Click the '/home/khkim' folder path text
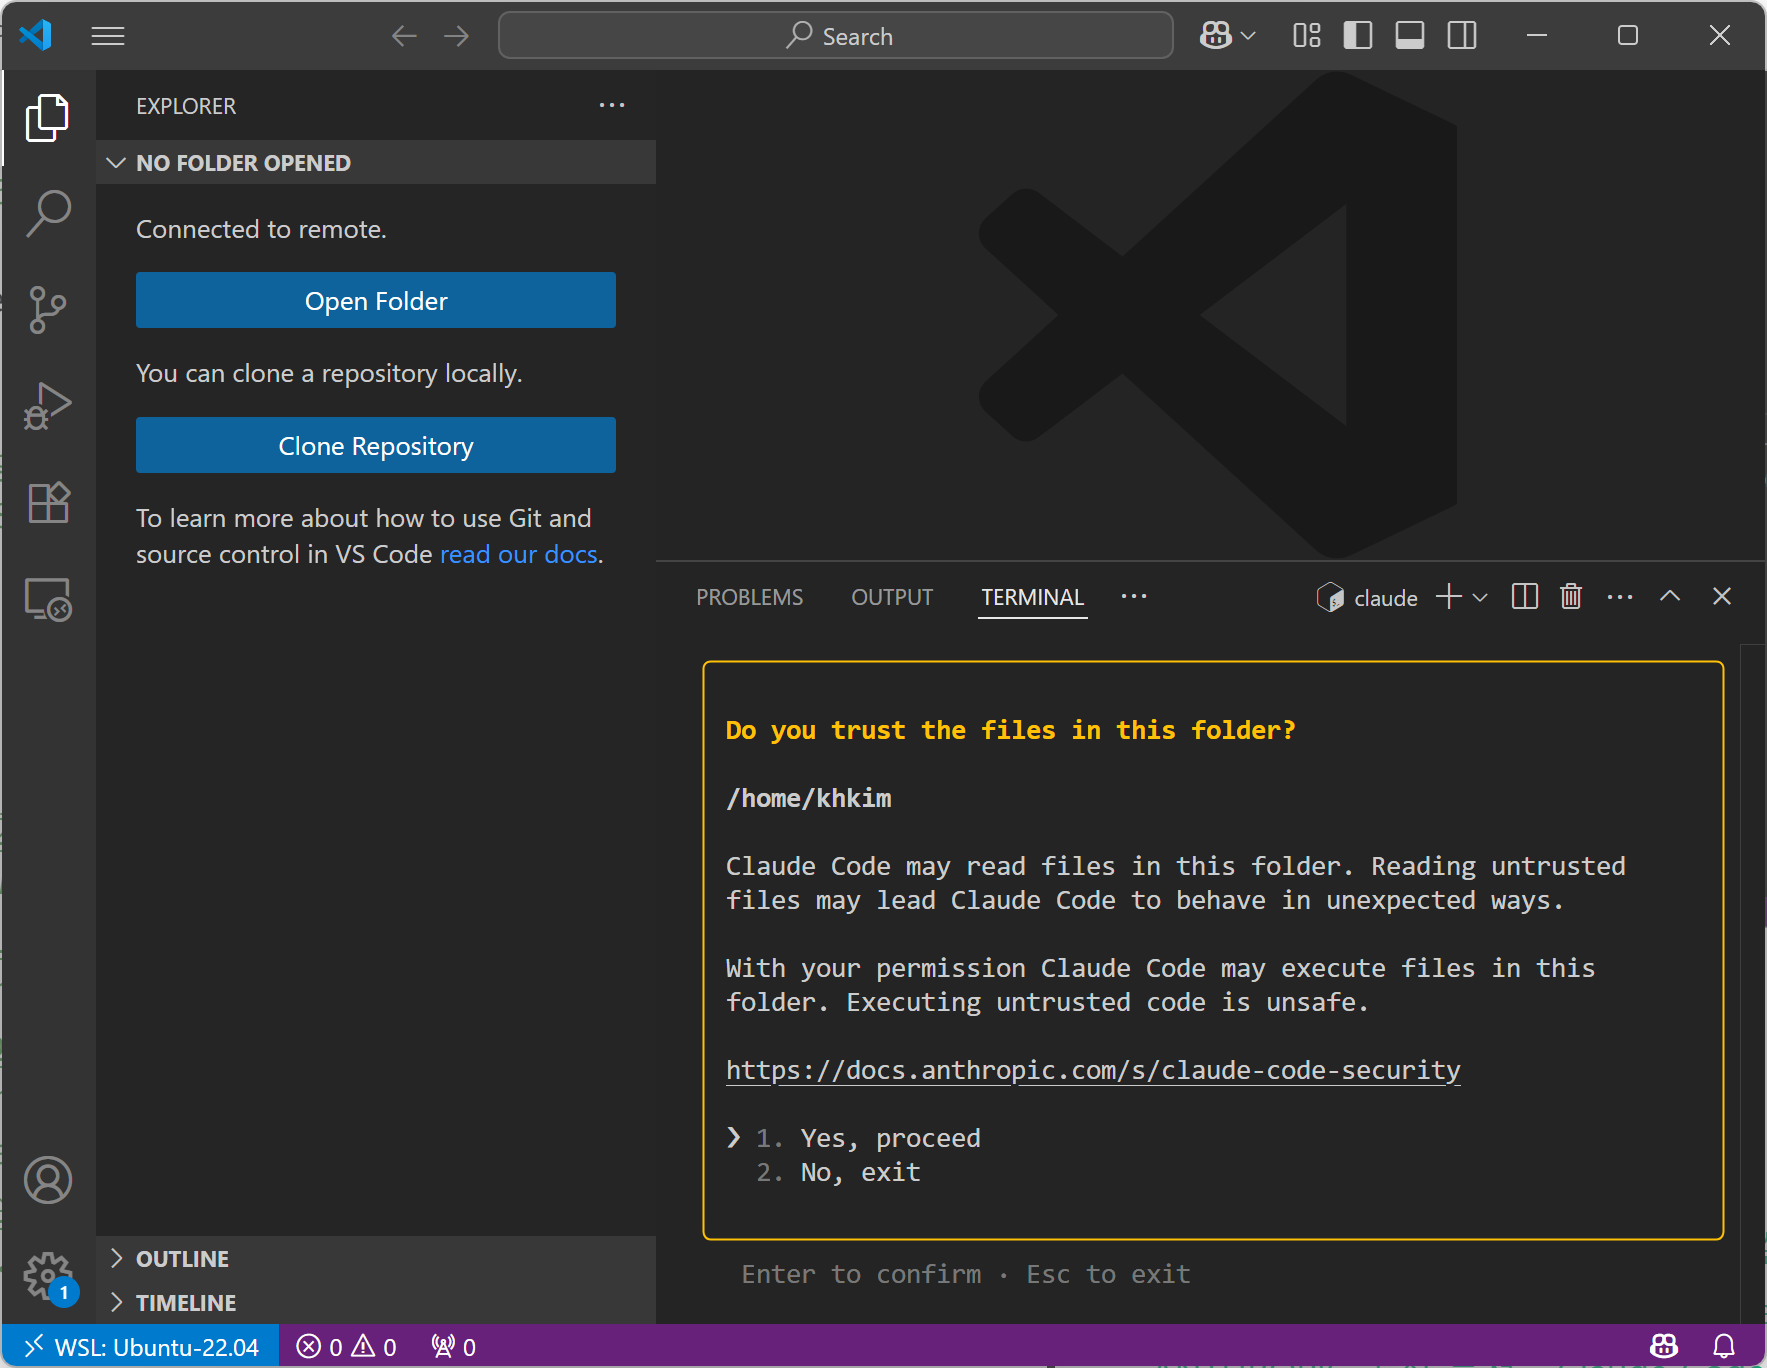The width and height of the screenshot is (1767, 1368). point(808,798)
